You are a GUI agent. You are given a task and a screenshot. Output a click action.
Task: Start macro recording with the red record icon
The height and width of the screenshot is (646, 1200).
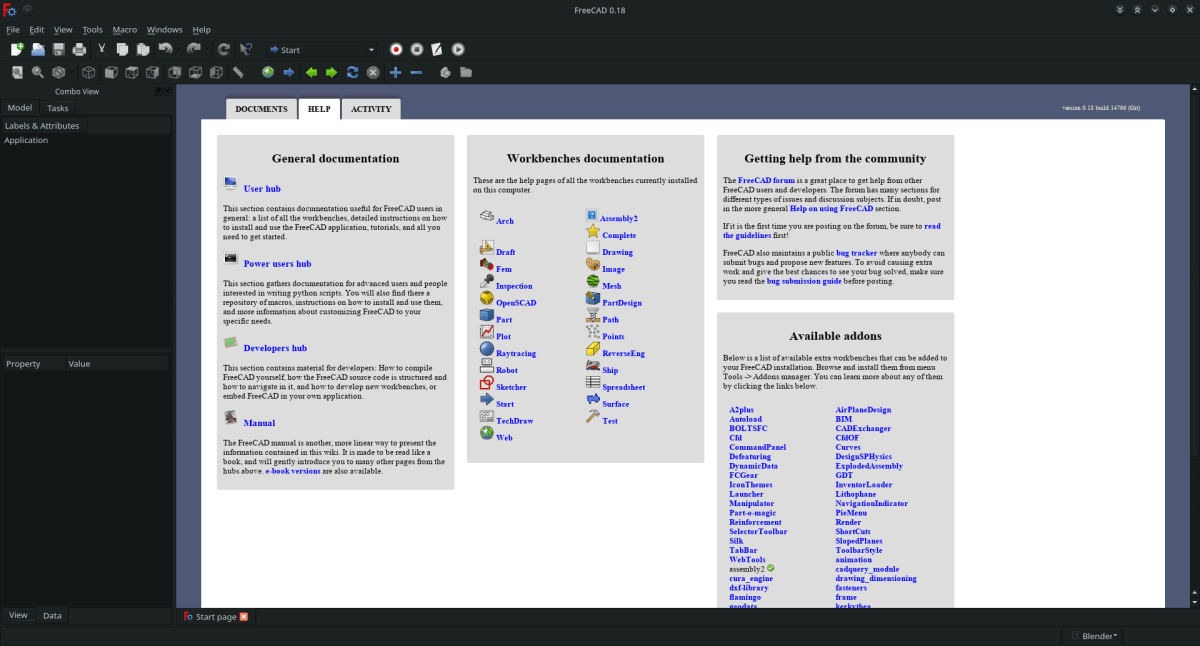396,49
